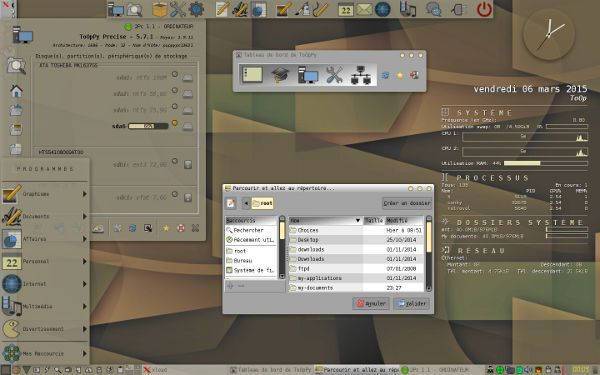Click the file list vertical scrollbar

(x=429, y=254)
